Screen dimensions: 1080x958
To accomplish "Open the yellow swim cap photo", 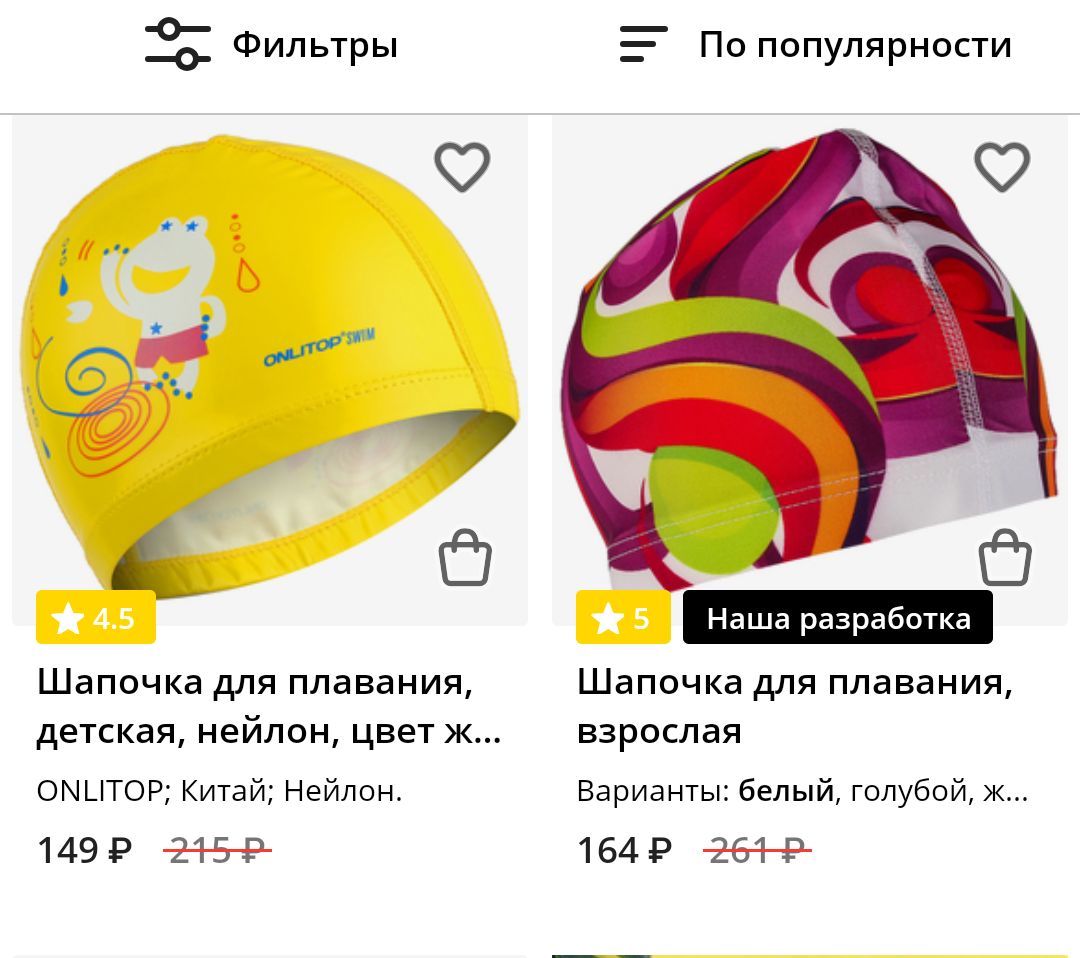I will click(270, 371).
